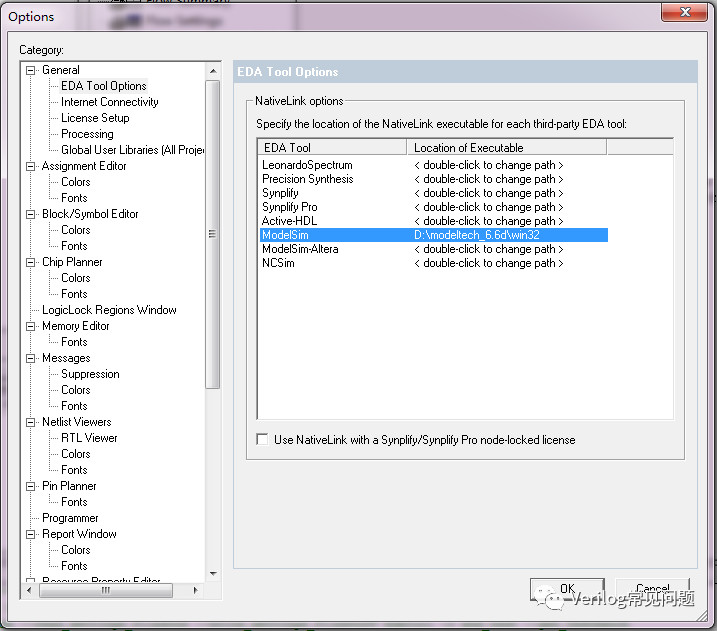Image resolution: width=717 pixels, height=631 pixels.
Task: Collapse the General category node
Action: coord(31,70)
